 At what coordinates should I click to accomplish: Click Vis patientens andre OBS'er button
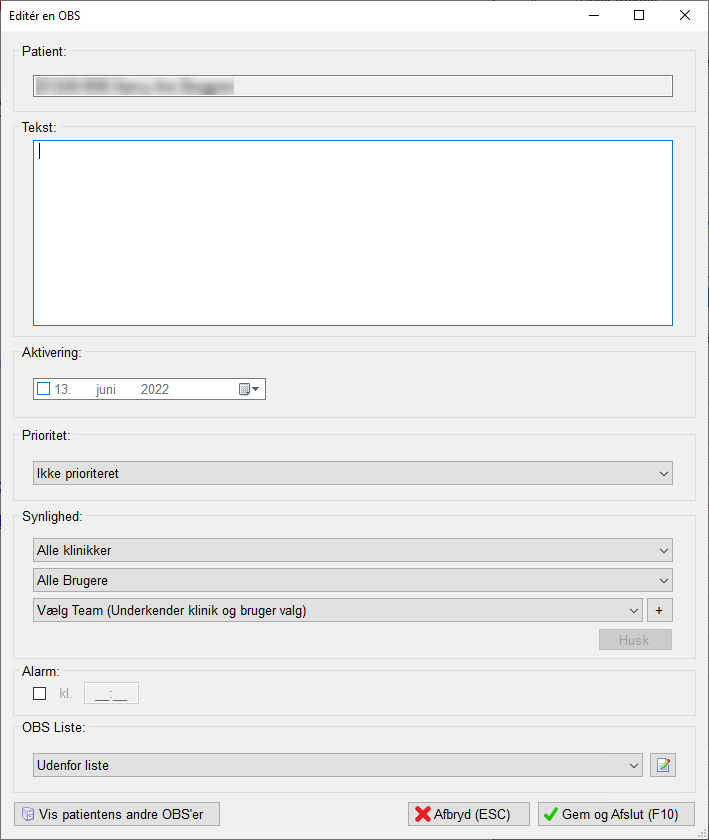click(117, 814)
